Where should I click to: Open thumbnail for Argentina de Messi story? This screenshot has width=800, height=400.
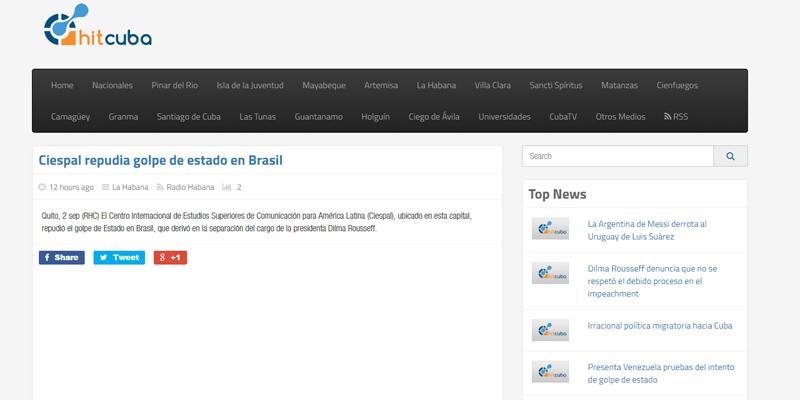tap(550, 229)
